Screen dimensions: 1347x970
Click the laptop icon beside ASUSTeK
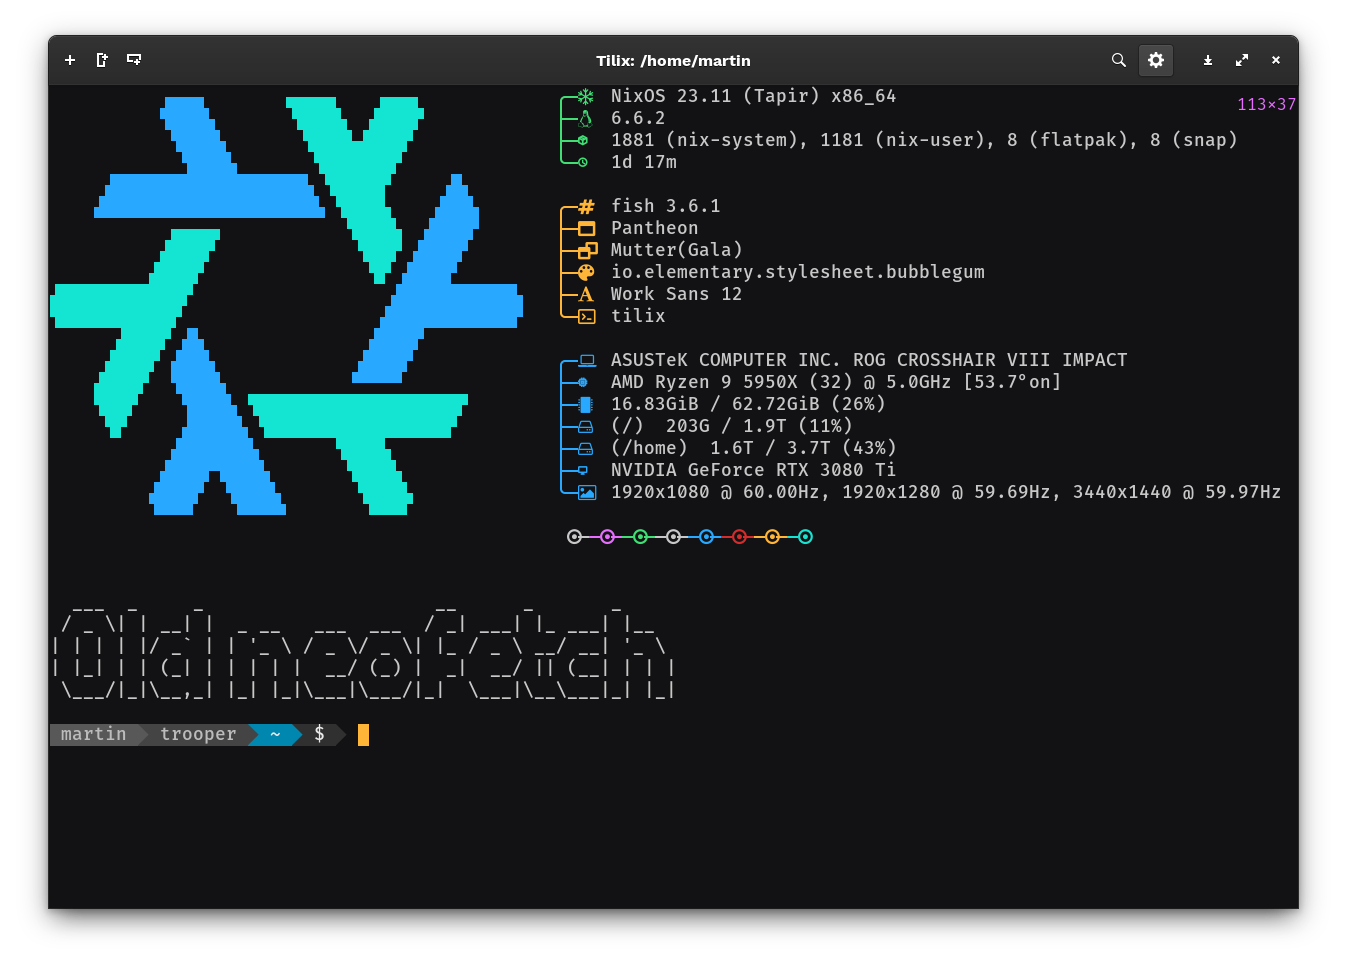pos(587,360)
